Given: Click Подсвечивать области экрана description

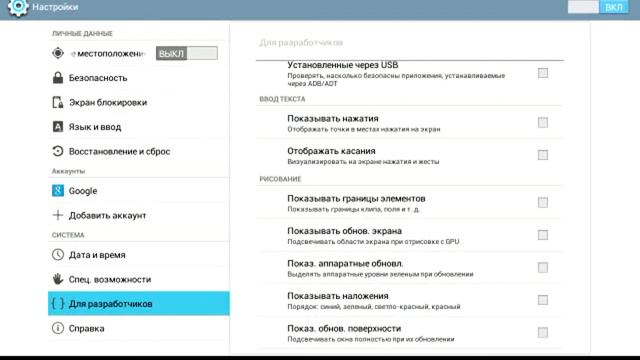Looking at the screenshot, I should (373, 242).
